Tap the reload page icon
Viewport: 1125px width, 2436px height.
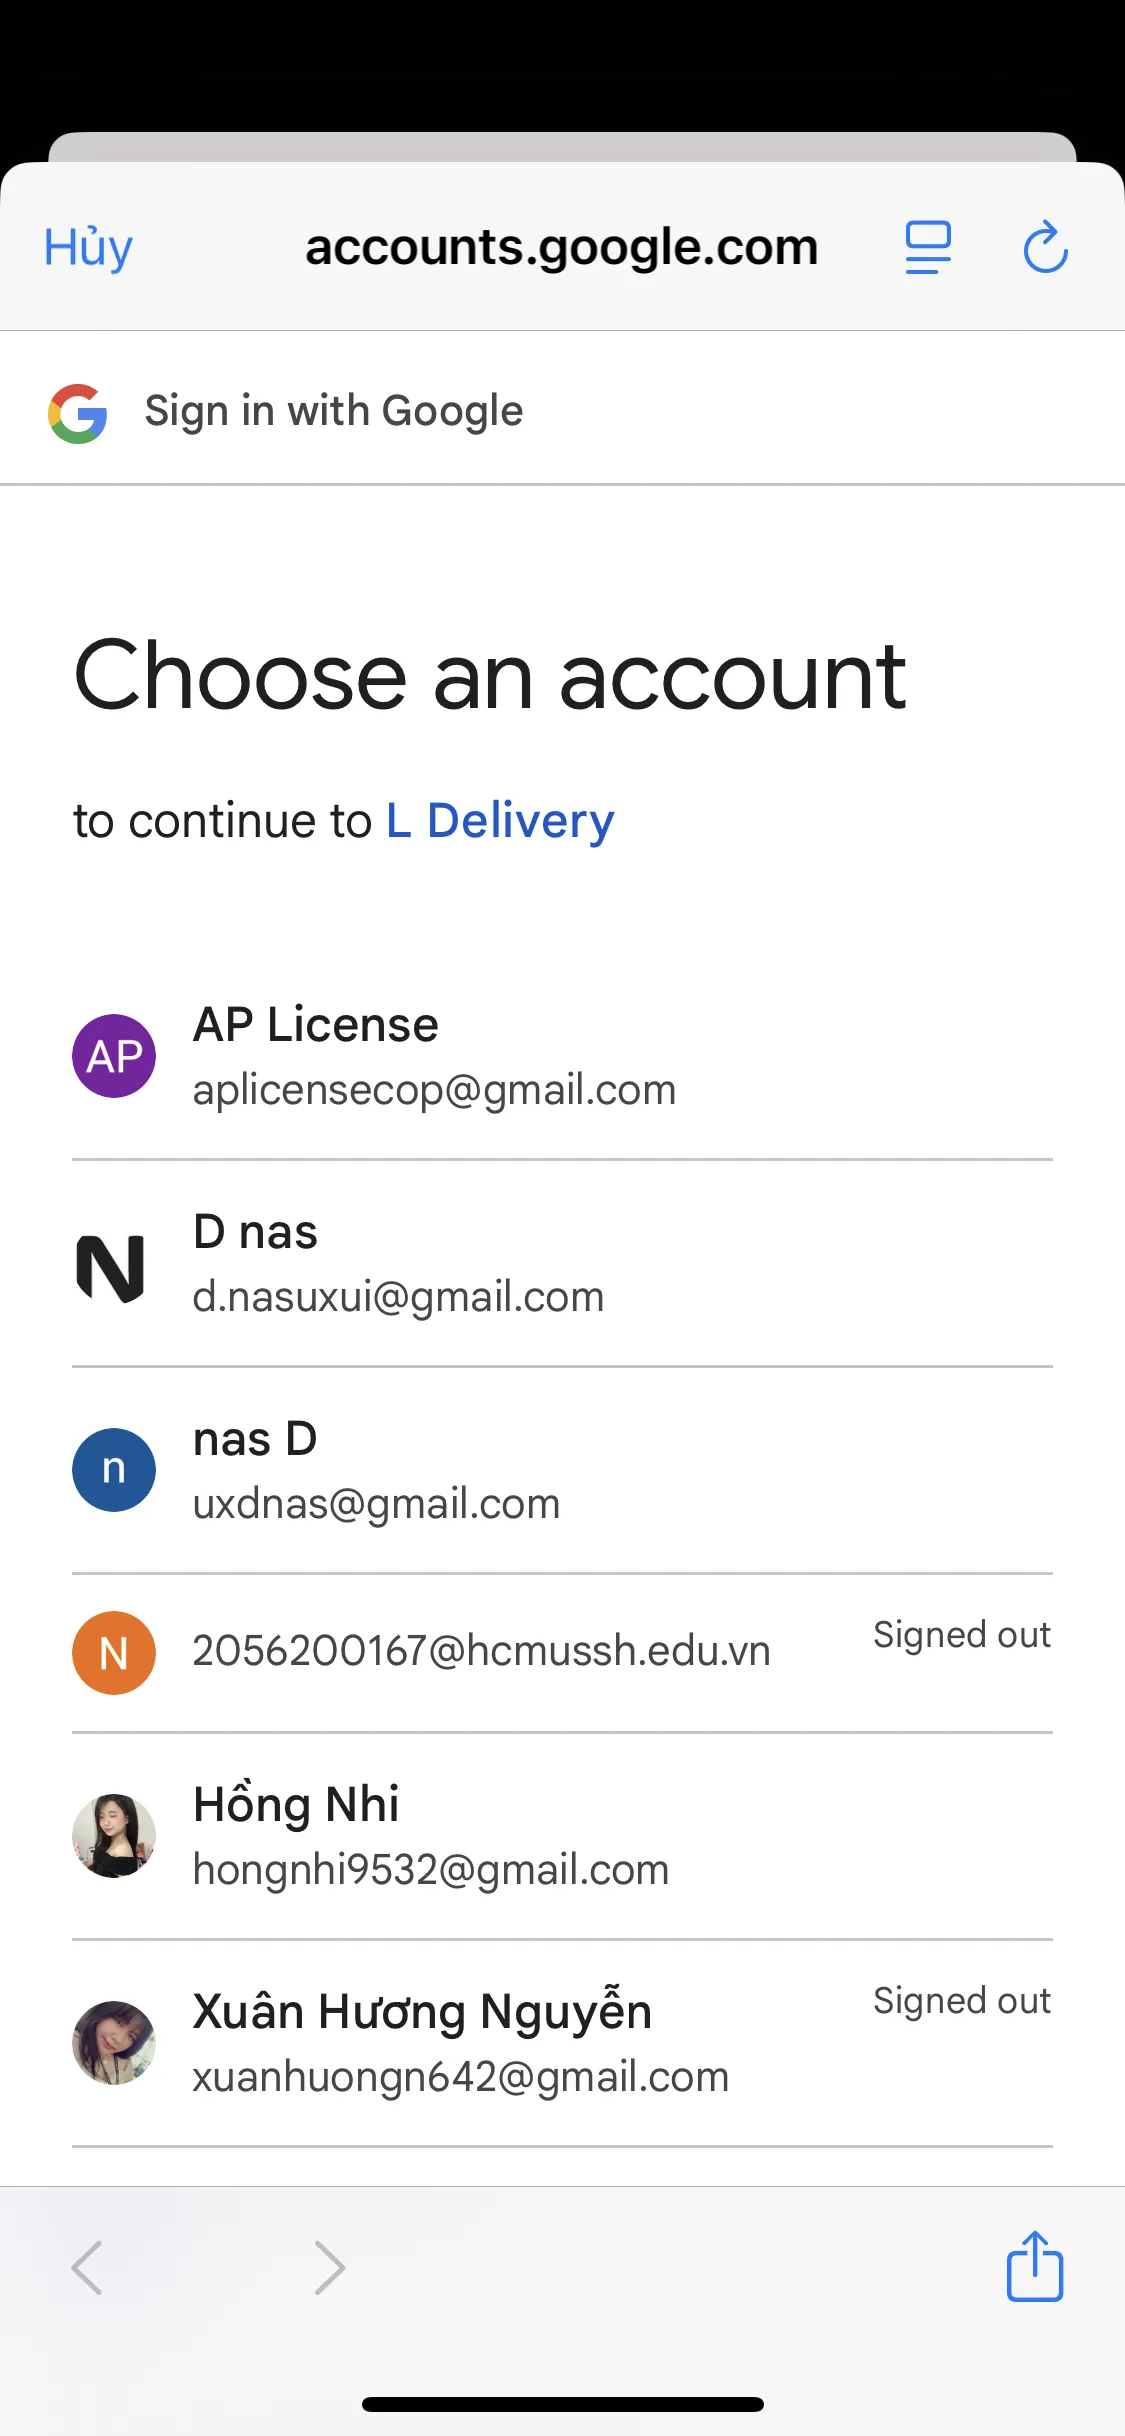[x=1045, y=247]
